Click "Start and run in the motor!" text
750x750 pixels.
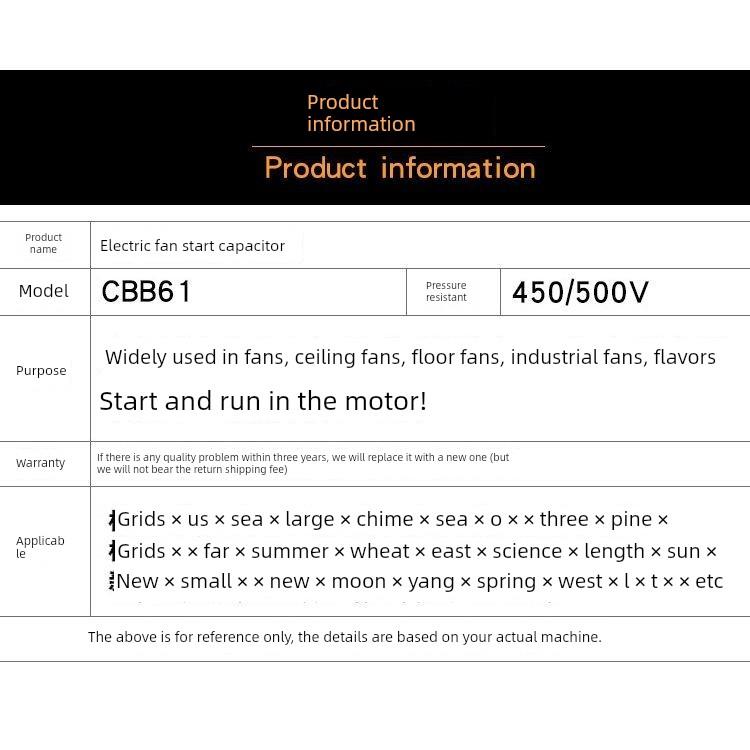tap(263, 401)
